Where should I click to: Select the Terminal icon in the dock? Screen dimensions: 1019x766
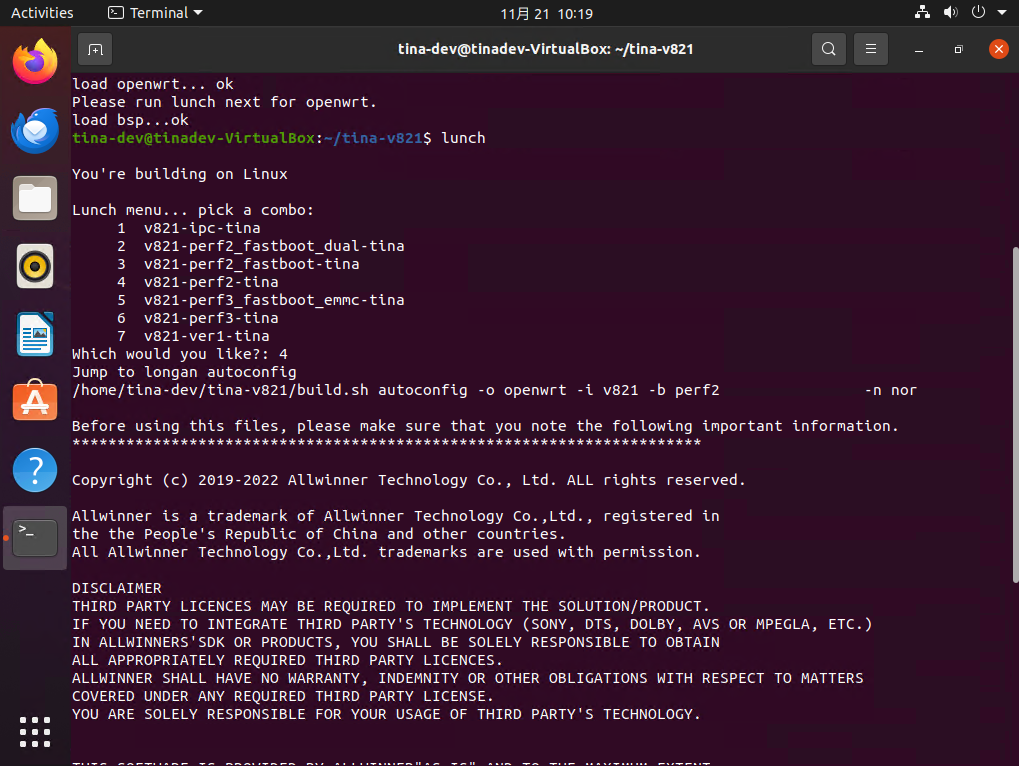pyautogui.click(x=35, y=537)
